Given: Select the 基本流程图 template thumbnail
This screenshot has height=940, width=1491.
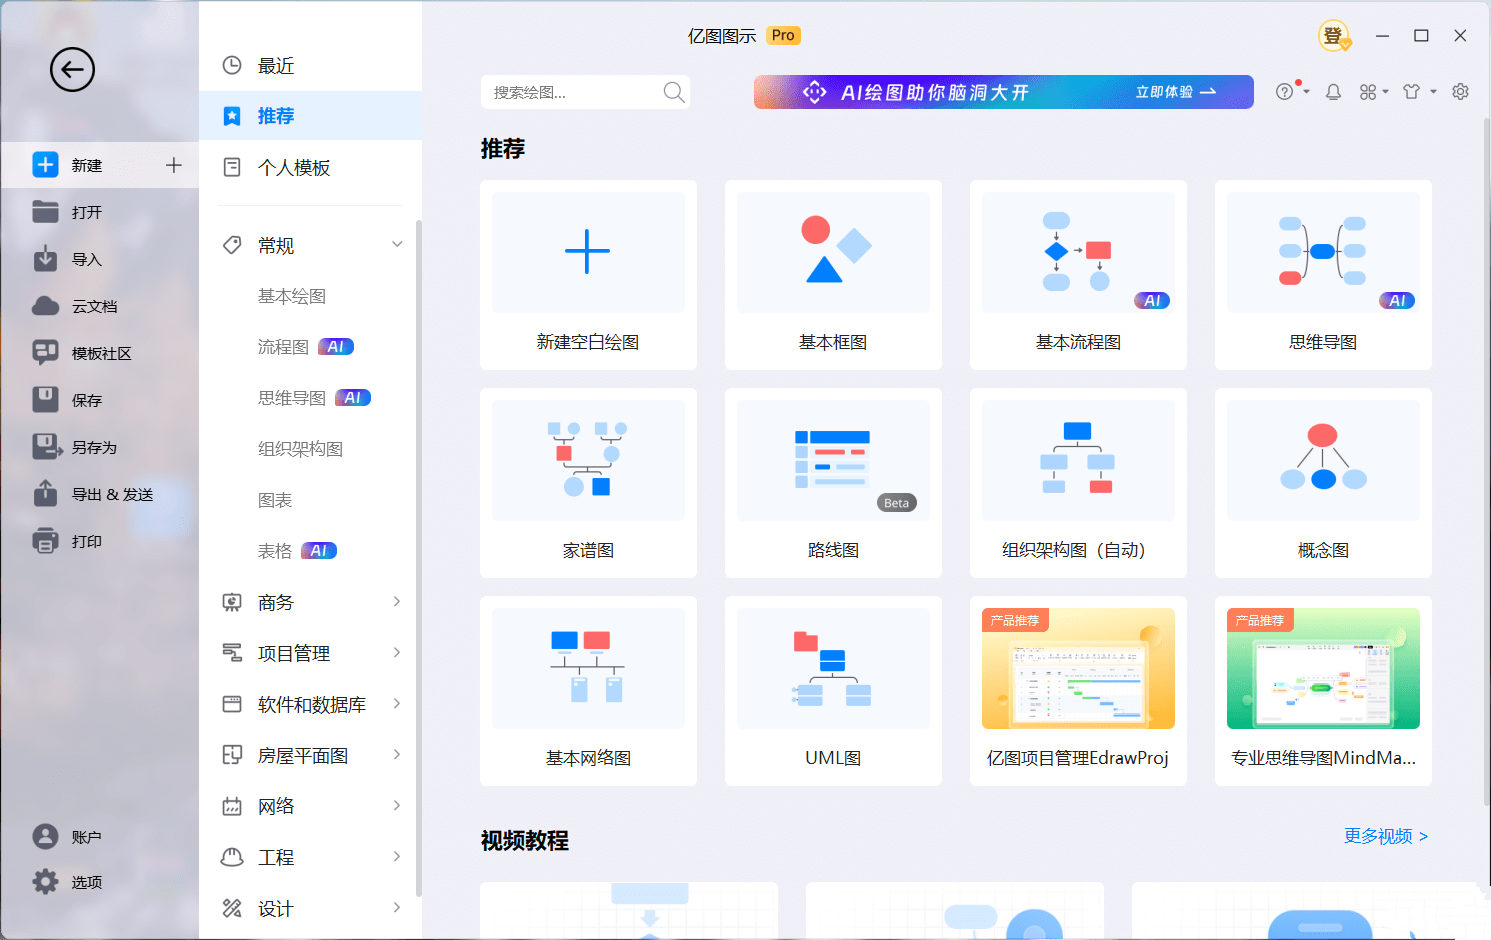Looking at the screenshot, I should pyautogui.click(x=1078, y=253).
